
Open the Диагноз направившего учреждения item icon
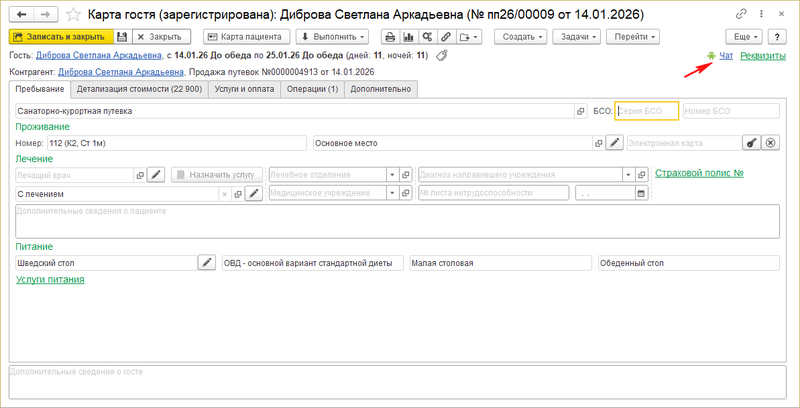click(642, 175)
